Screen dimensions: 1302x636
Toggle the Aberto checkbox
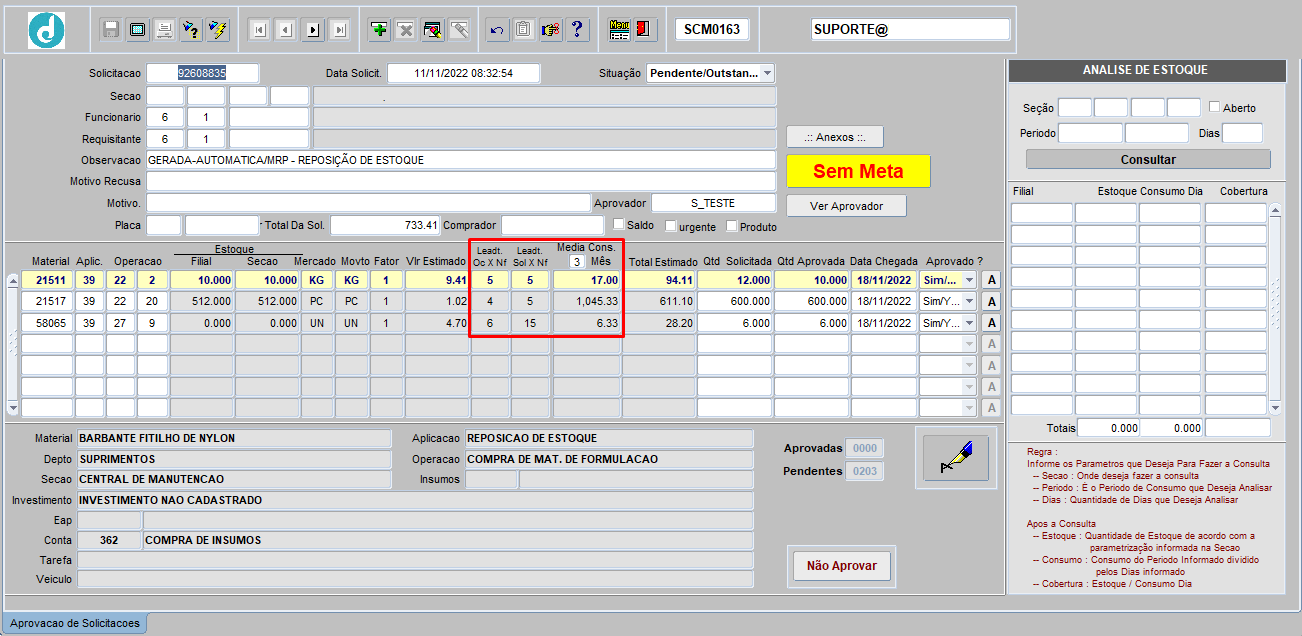click(x=1214, y=106)
